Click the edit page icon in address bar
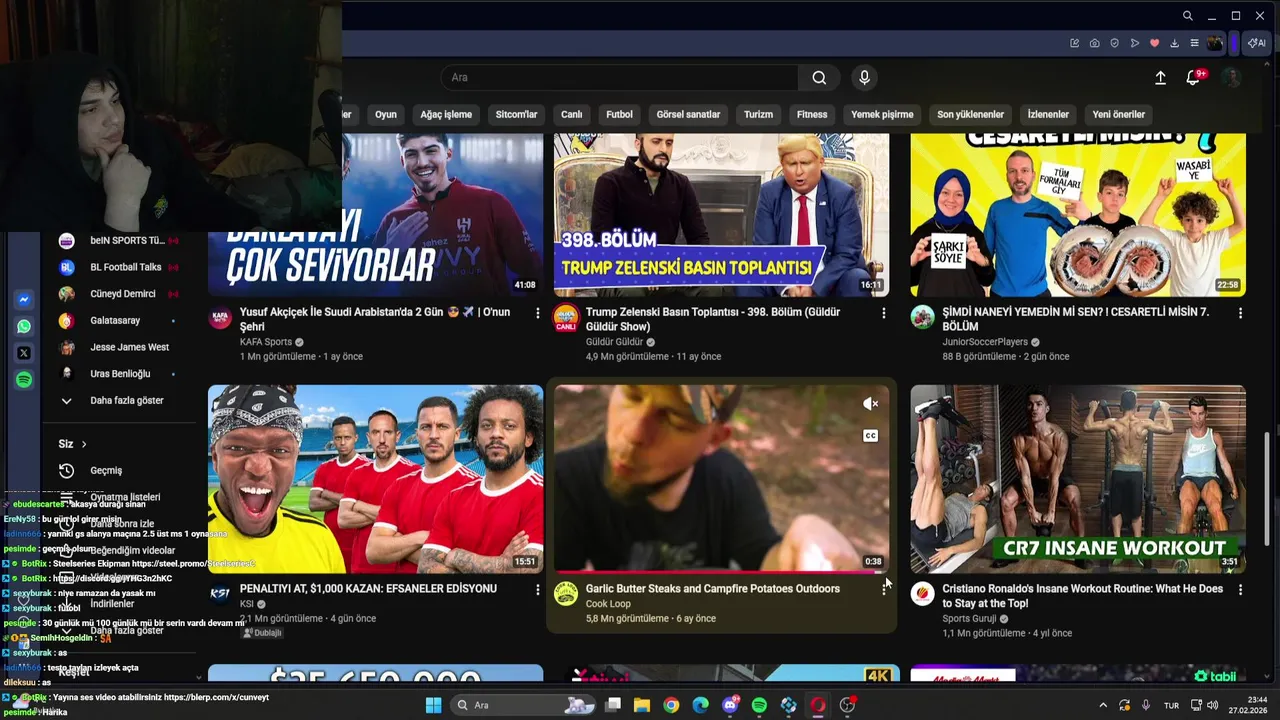Viewport: 1280px width, 720px height. [1074, 43]
